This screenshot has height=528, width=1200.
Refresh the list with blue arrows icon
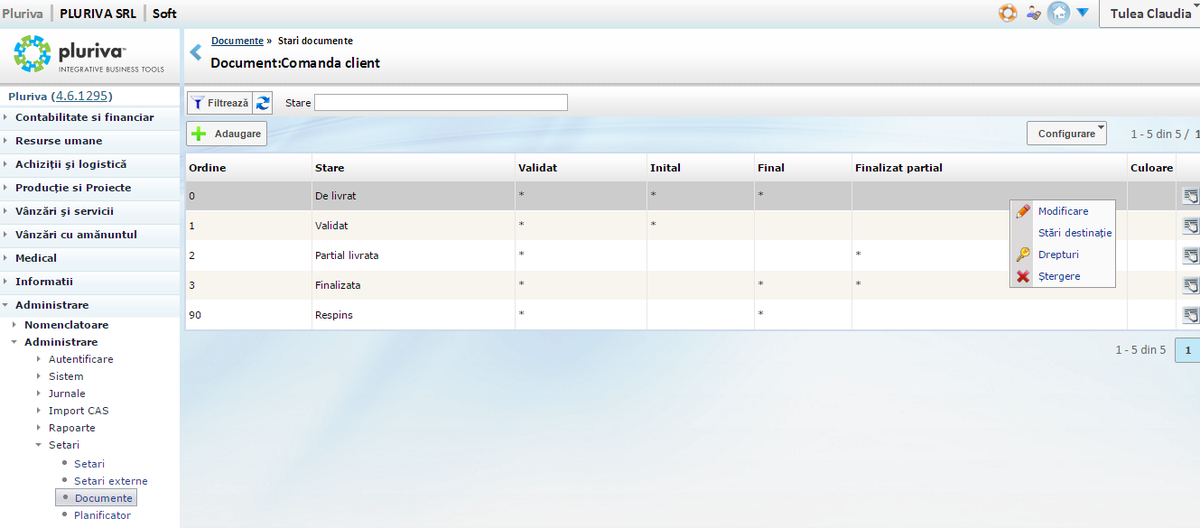[x=263, y=103]
